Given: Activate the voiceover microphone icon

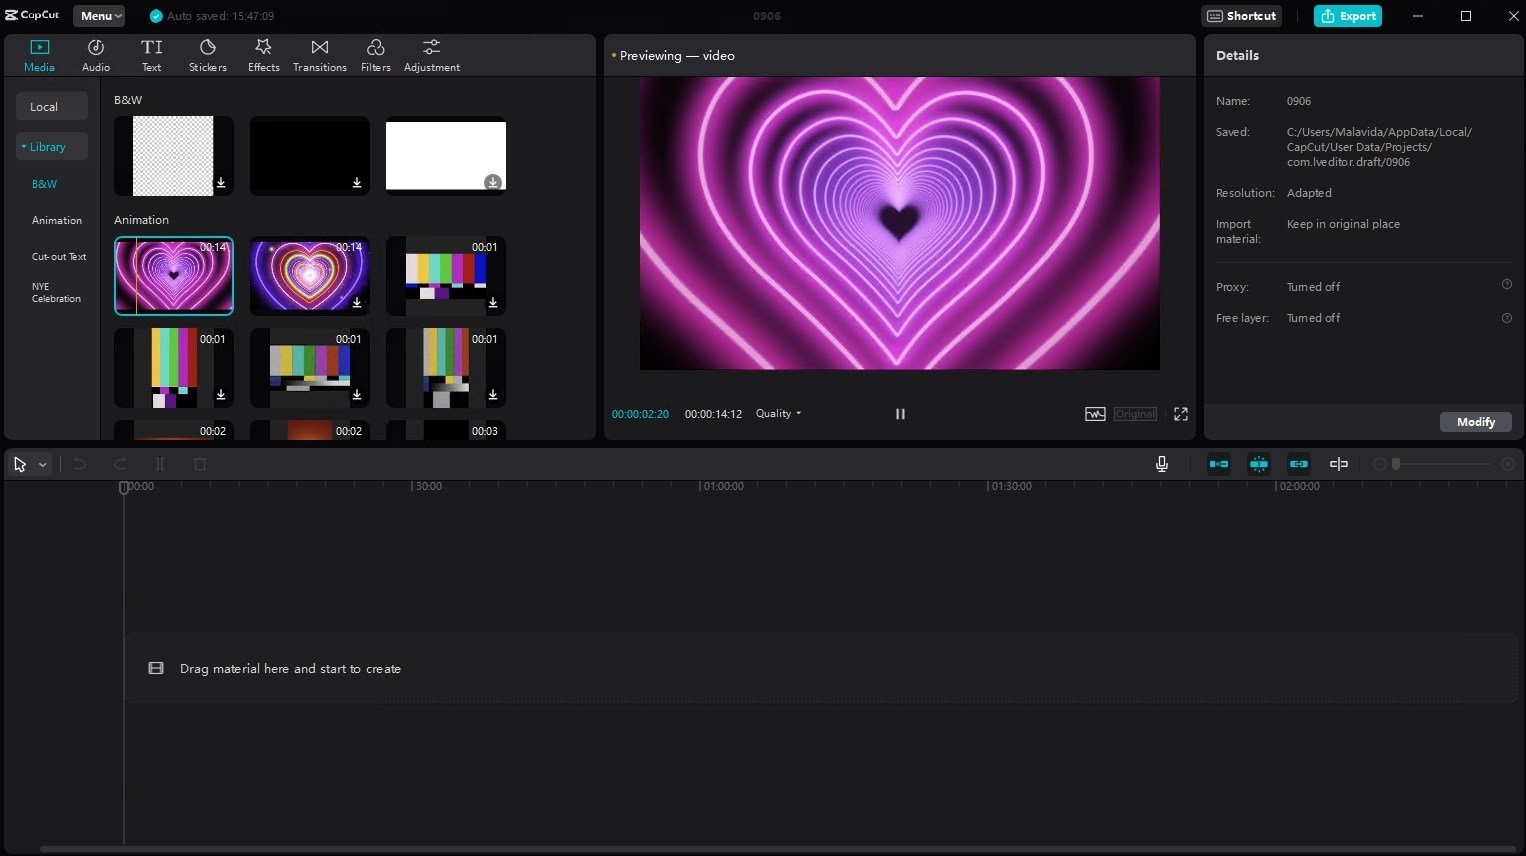Looking at the screenshot, I should (1161, 463).
